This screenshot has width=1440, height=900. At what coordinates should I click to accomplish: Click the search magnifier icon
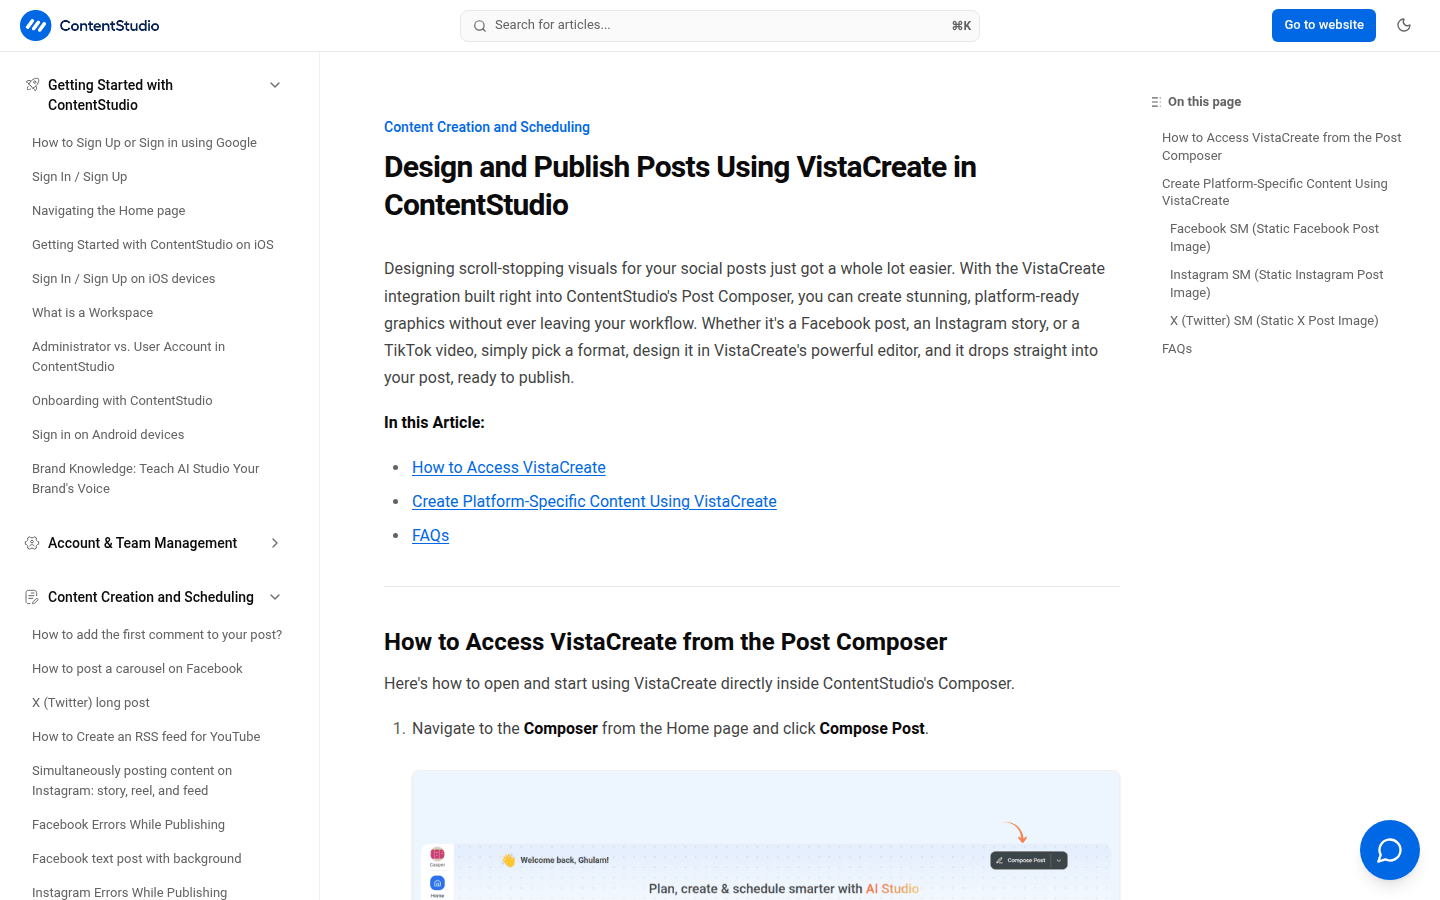480,26
